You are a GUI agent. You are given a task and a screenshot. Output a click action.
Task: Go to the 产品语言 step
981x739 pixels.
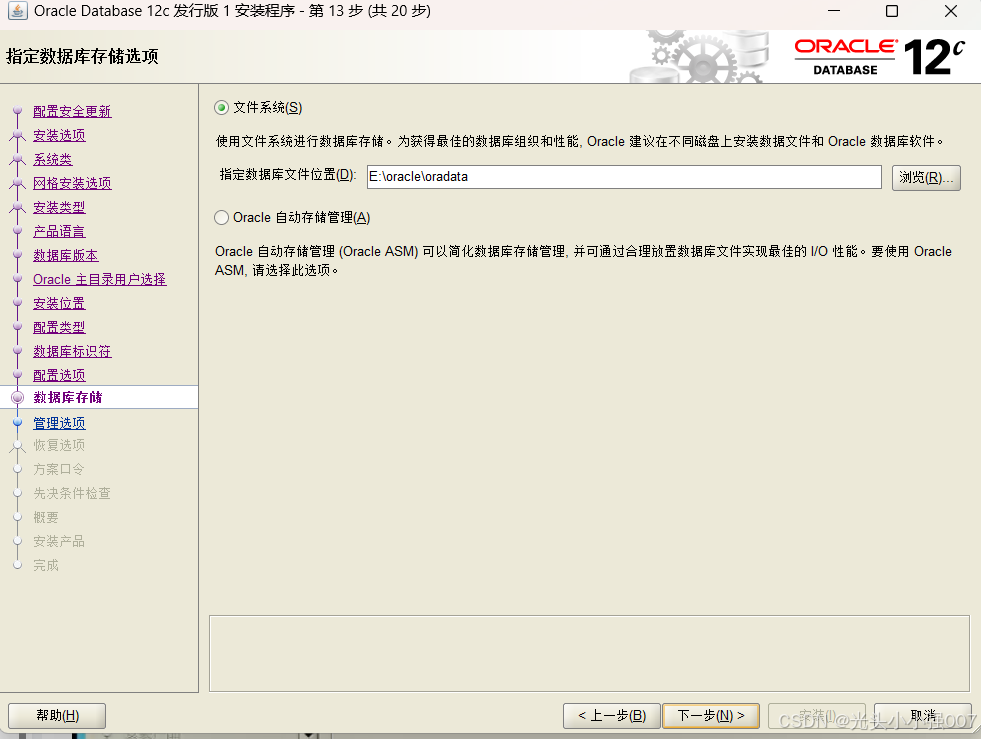pos(59,232)
